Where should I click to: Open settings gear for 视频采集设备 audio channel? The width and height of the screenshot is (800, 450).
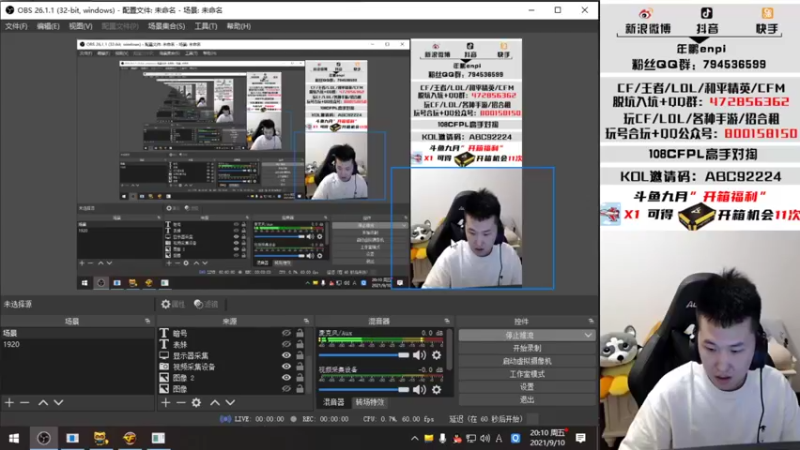[437, 390]
